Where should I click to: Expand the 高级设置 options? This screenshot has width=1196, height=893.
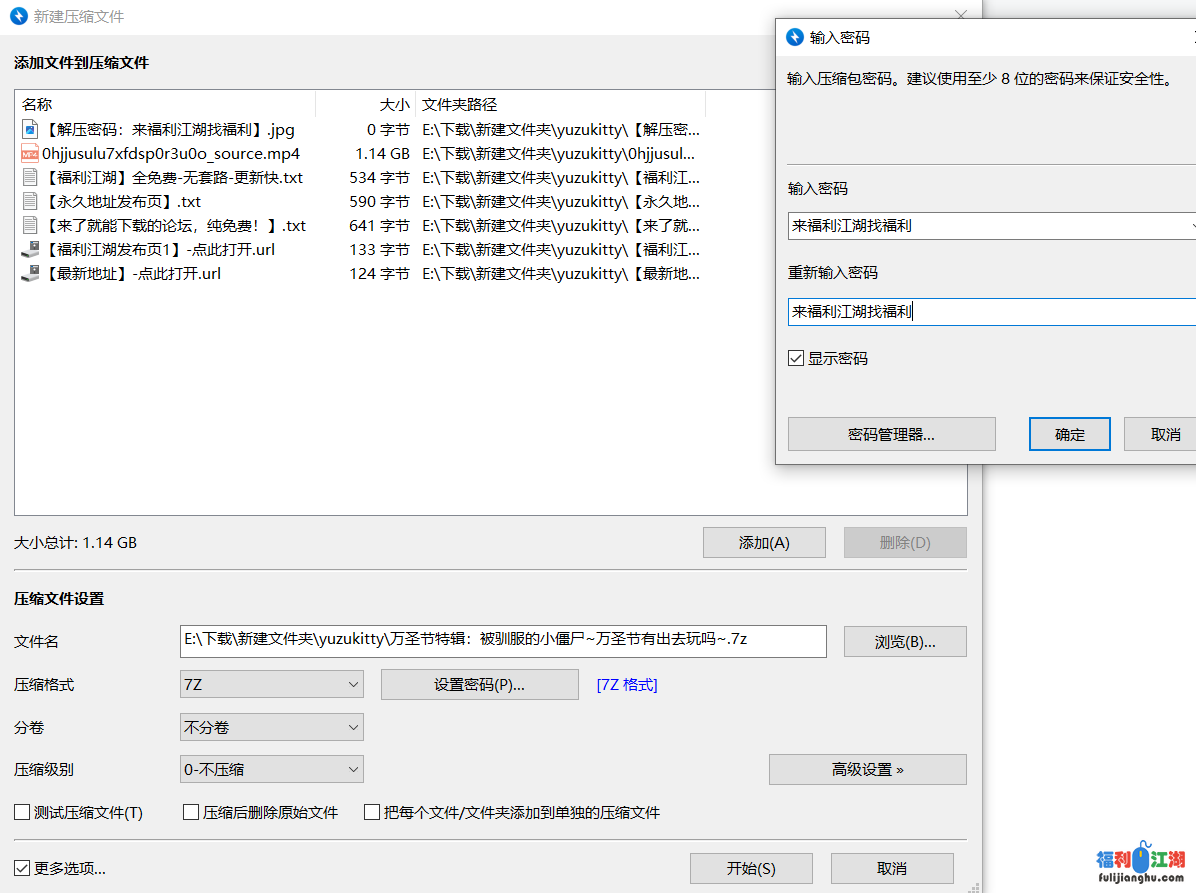(866, 769)
